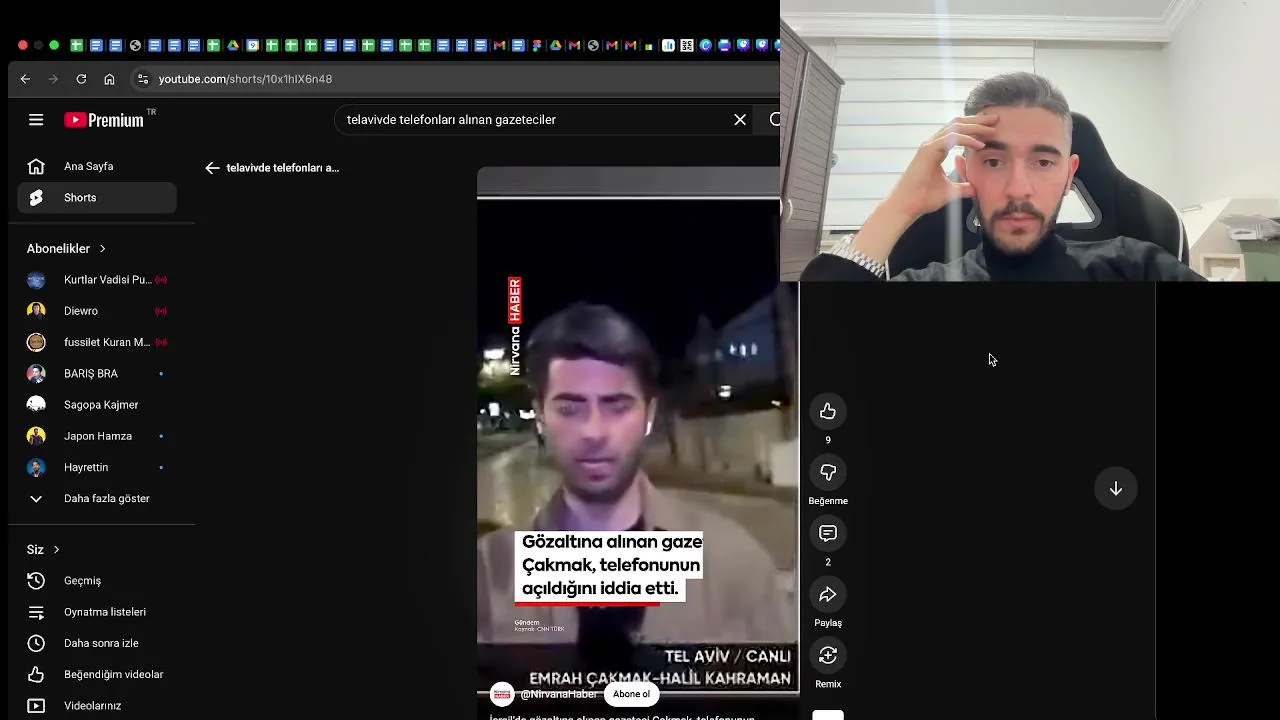The image size is (1280, 720).
Task: Click the browser forward arrow
Action: point(53,79)
